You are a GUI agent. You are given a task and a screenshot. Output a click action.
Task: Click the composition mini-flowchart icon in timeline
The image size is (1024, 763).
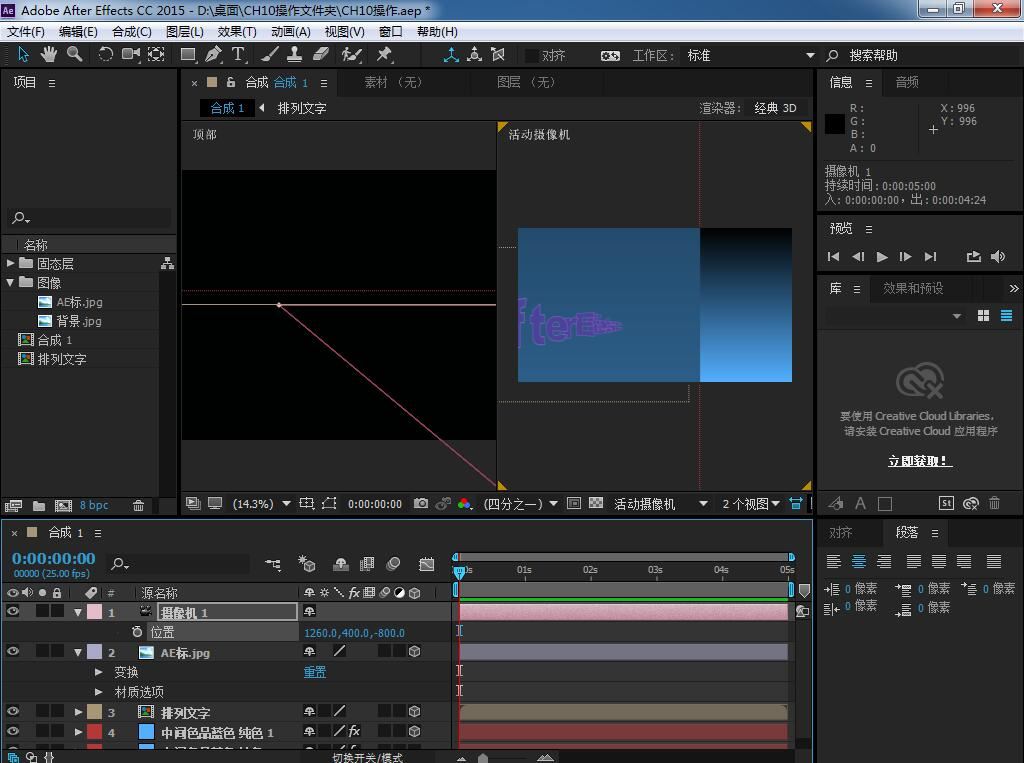pos(273,564)
